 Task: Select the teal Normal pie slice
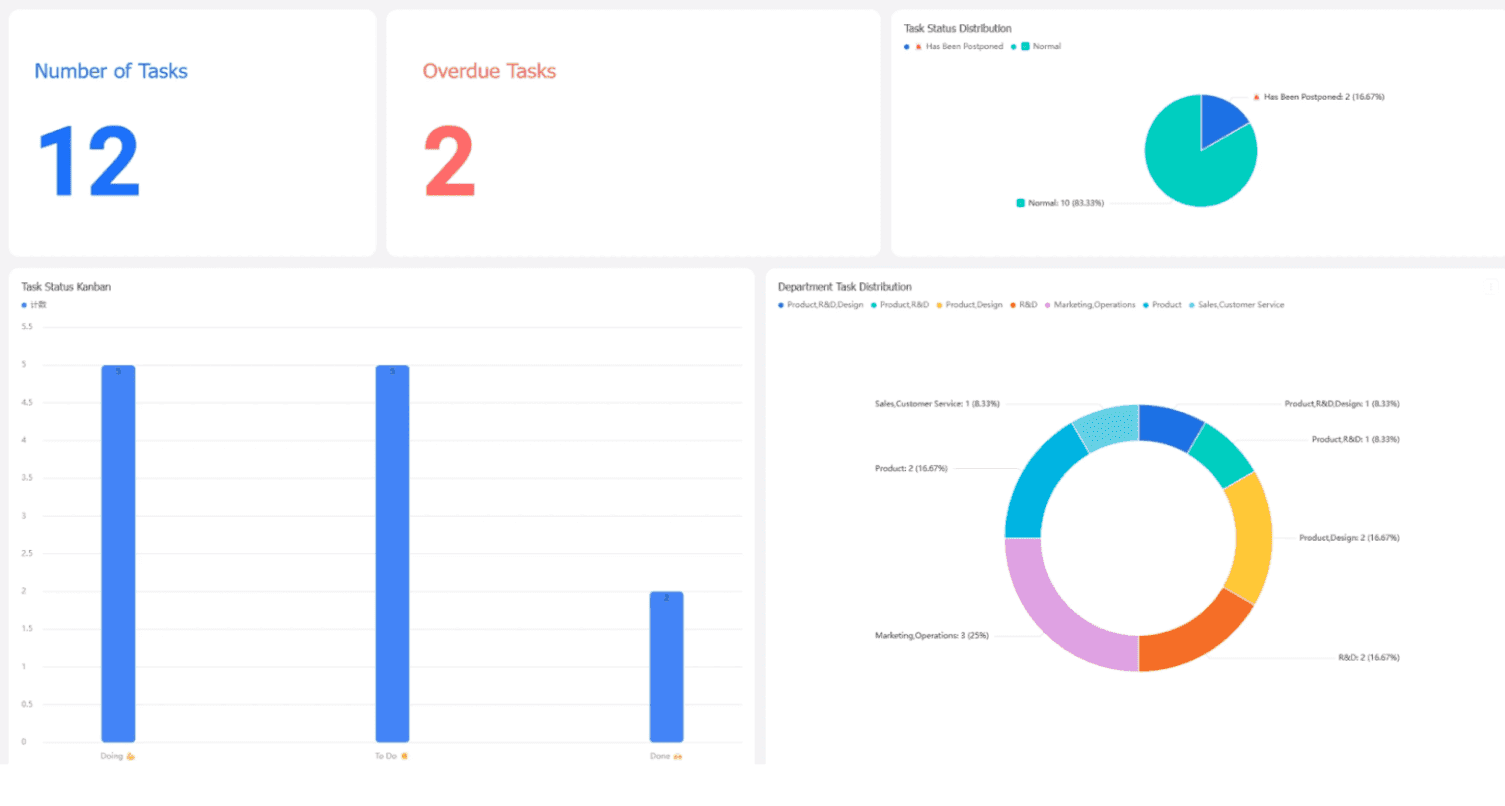coord(1185,165)
